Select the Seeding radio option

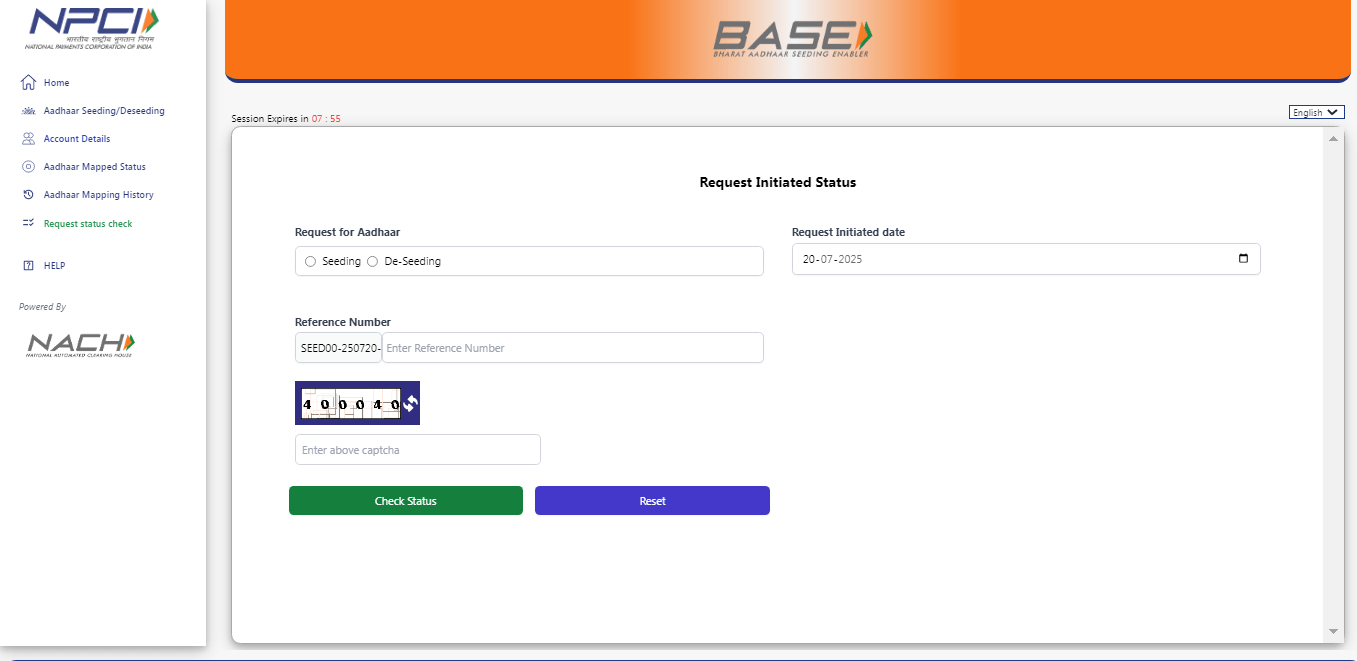311,261
